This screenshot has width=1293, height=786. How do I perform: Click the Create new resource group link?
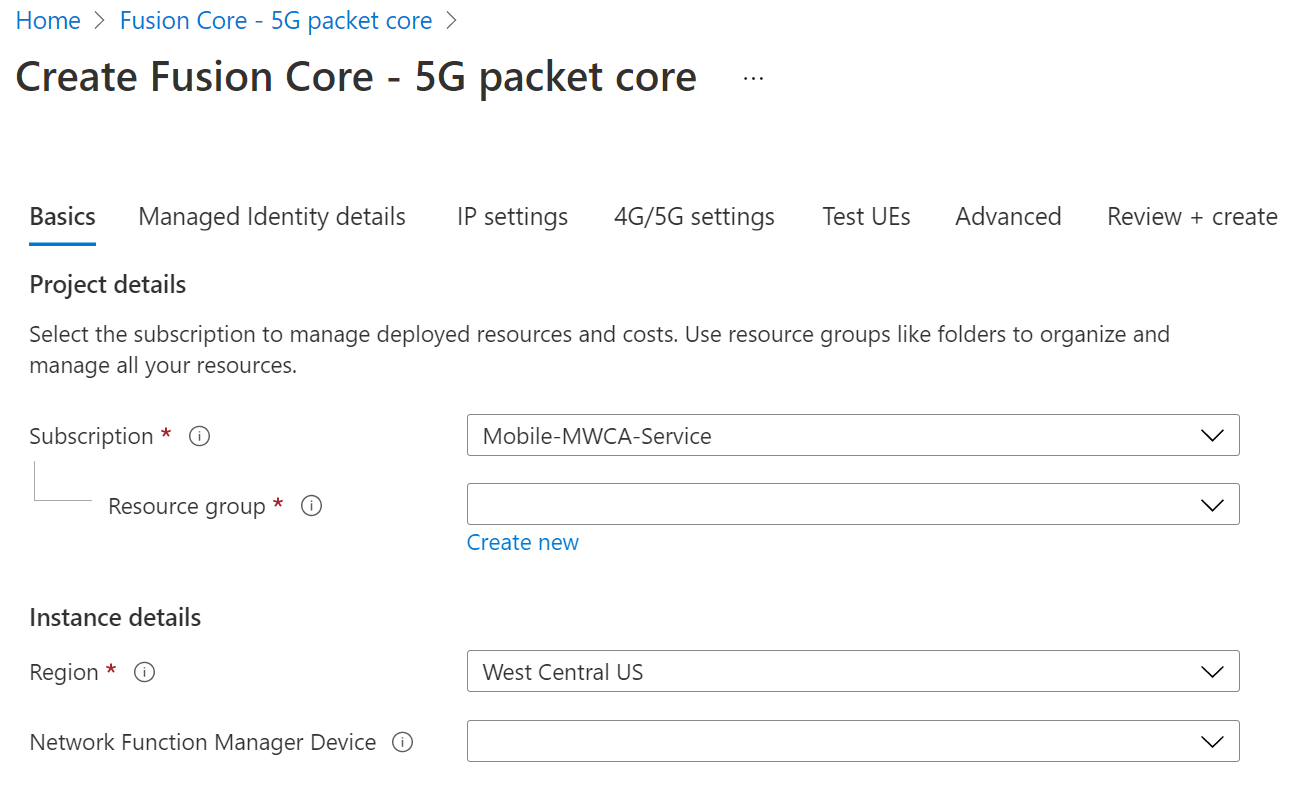click(x=523, y=542)
